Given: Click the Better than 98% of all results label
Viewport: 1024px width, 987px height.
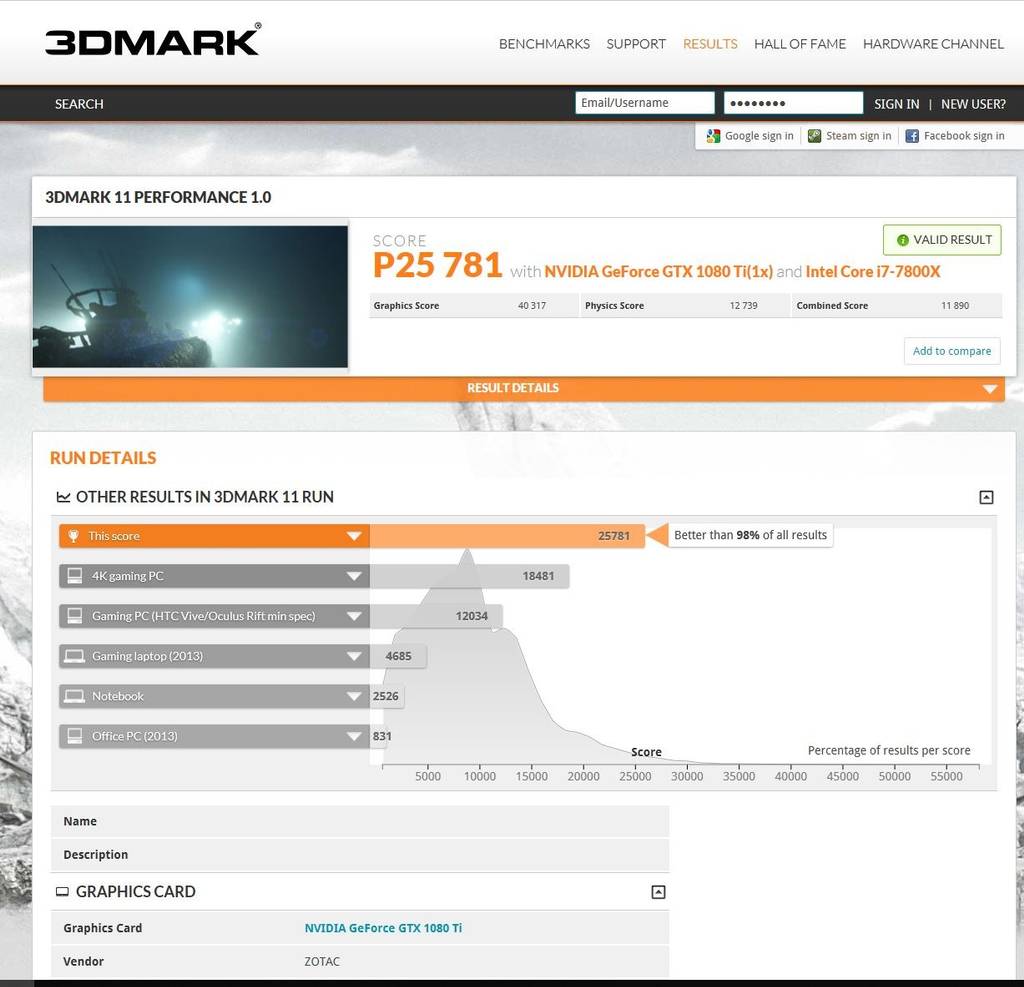Looking at the screenshot, I should 750,535.
